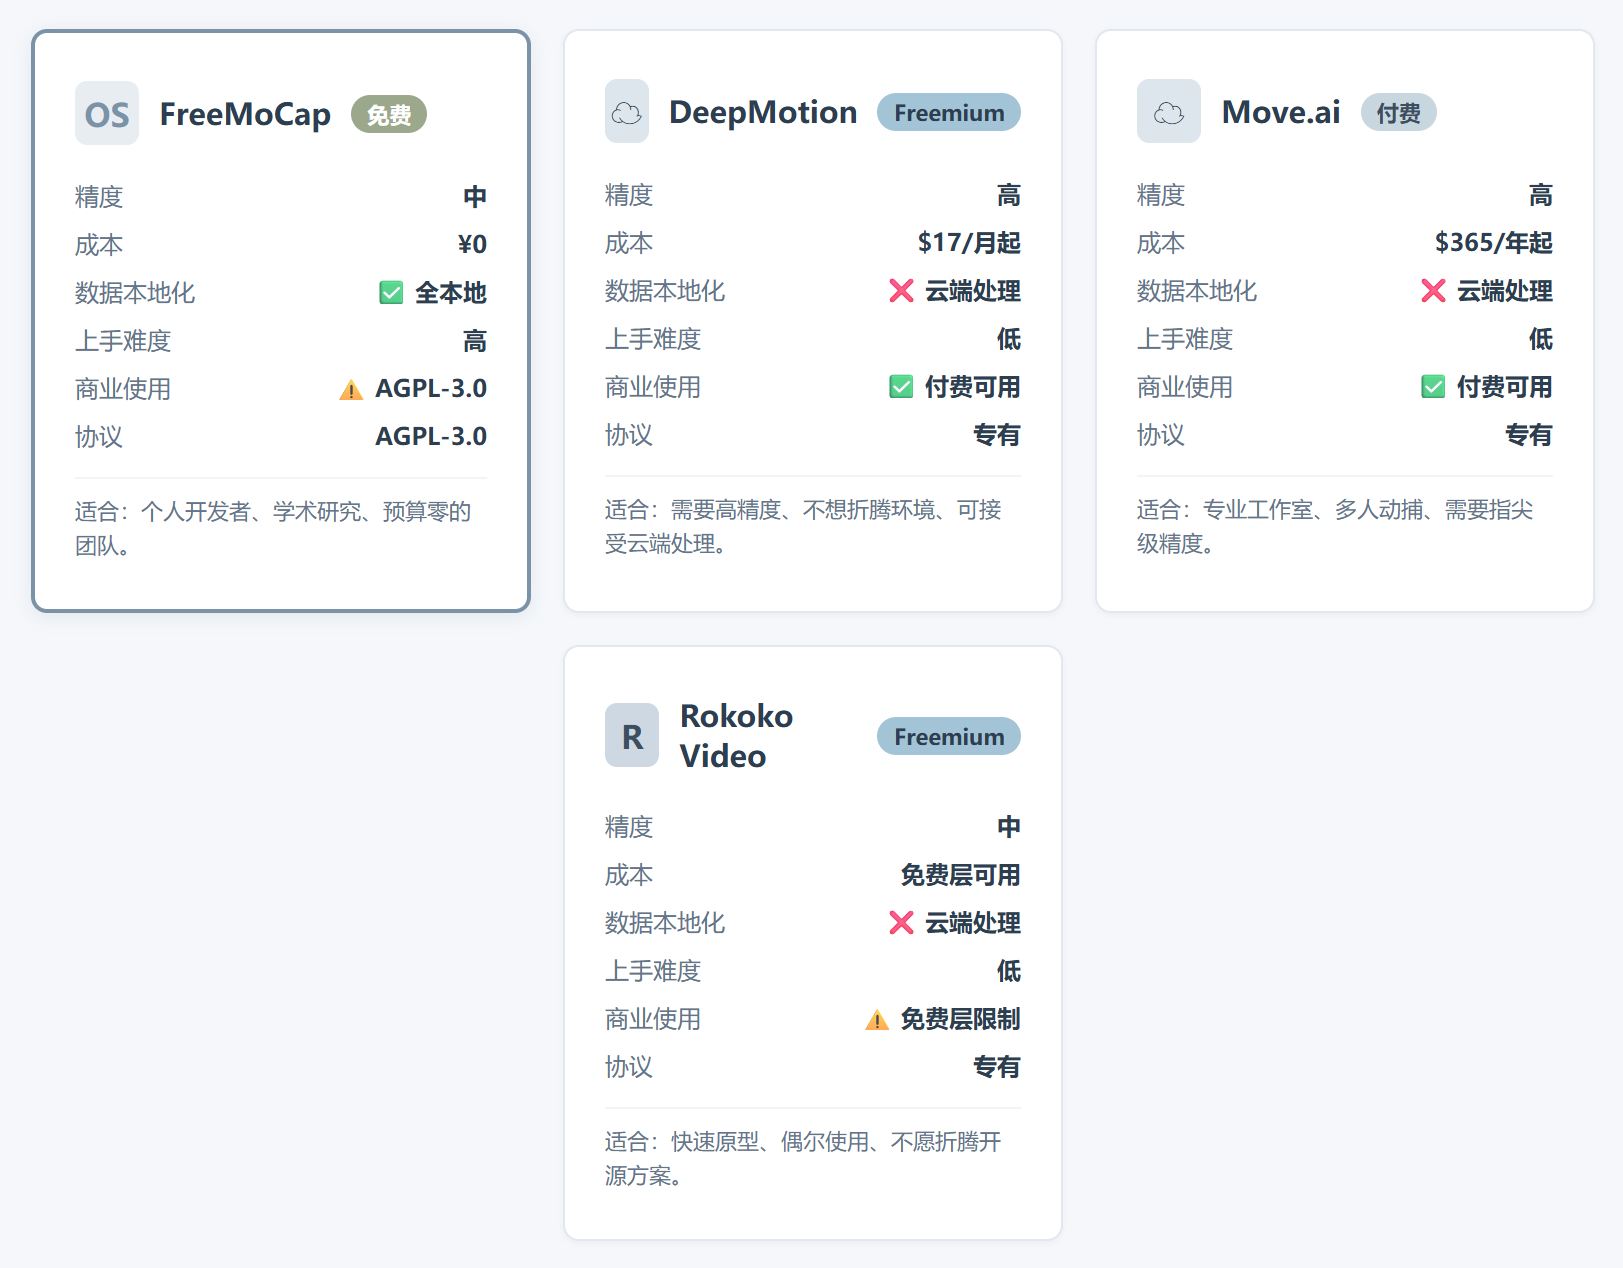Click green check beside 付费可用 in DeepMotion card
Image resolution: width=1623 pixels, height=1268 pixels.
pyautogui.click(x=901, y=387)
